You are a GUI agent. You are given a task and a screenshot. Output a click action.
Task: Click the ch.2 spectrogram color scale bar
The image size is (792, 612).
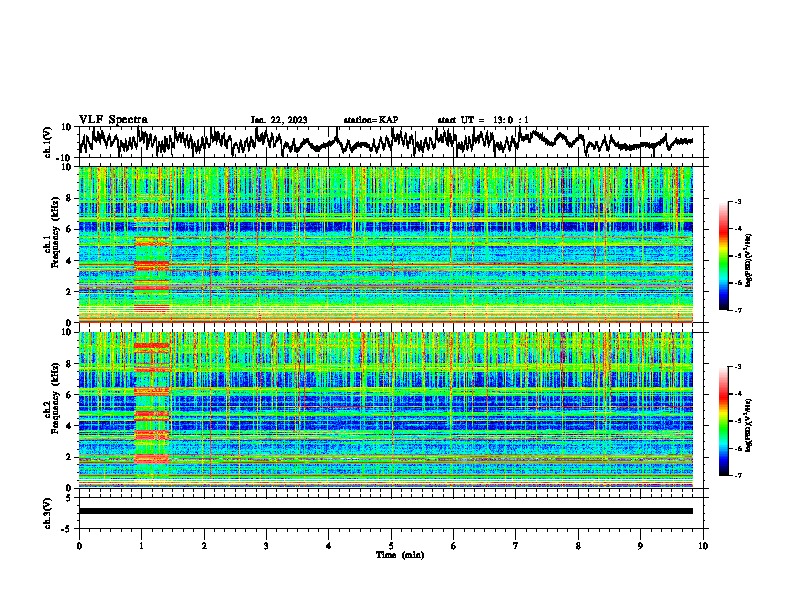723,421
